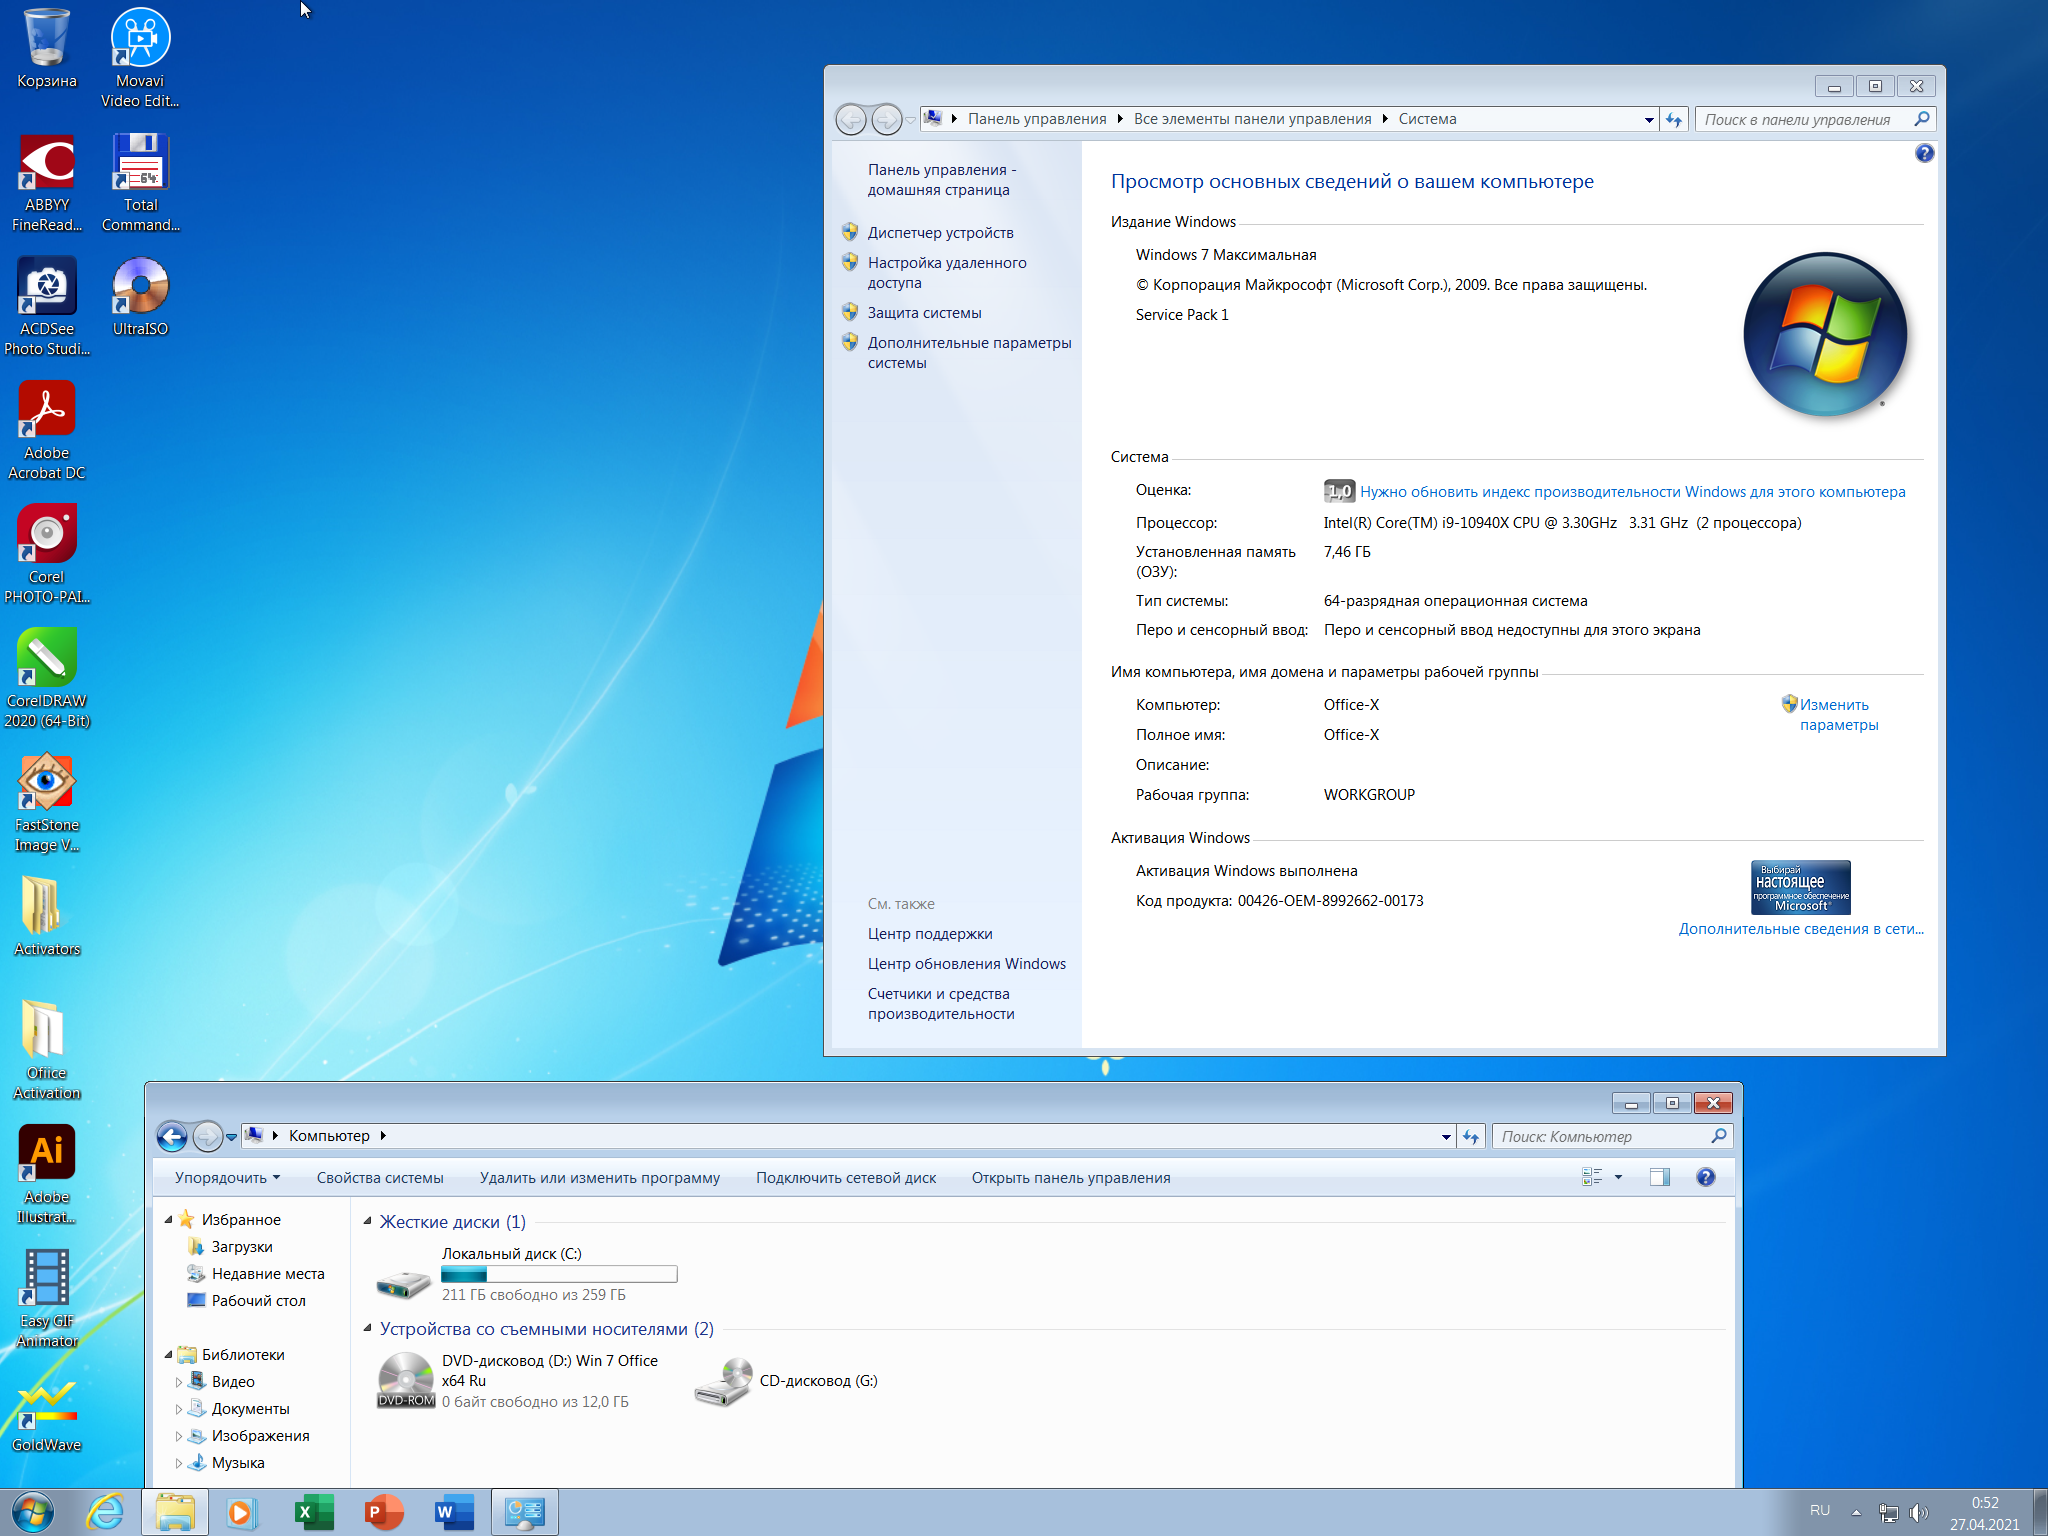
Task: Click the RU language indicator in the taskbar
Action: pos(1820,1511)
